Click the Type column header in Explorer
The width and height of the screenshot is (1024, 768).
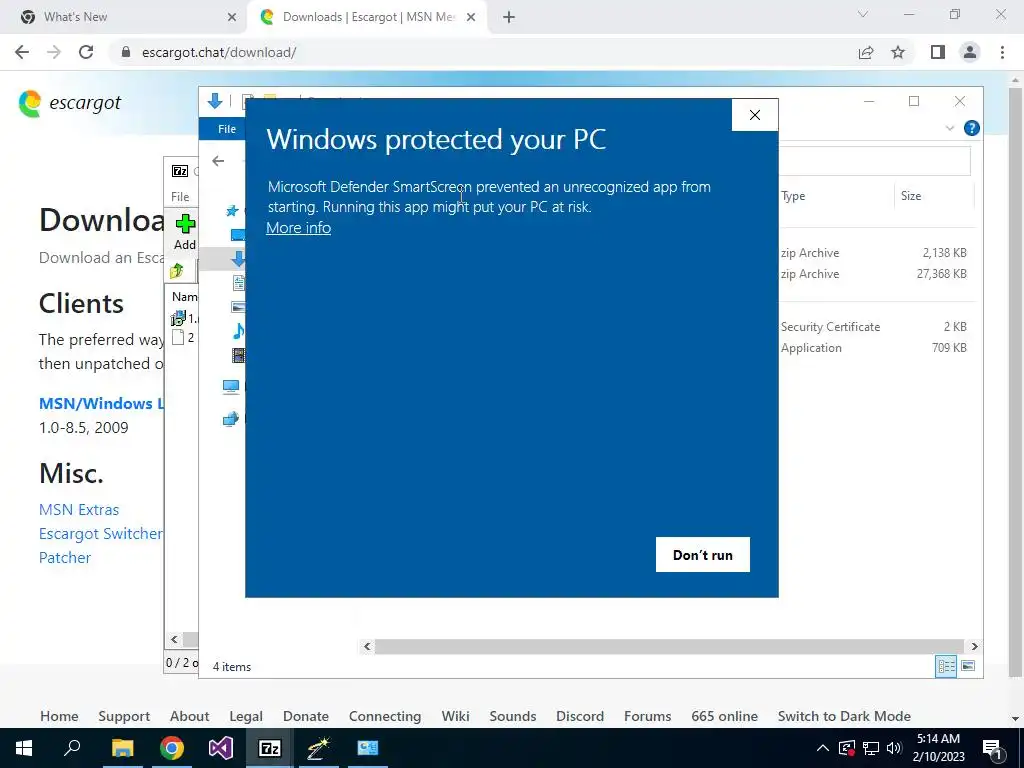tap(793, 196)
